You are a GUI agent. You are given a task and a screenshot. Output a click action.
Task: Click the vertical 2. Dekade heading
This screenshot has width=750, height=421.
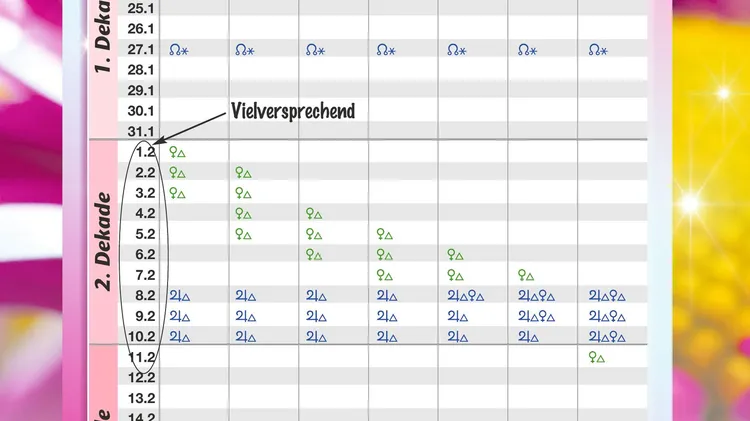pos(103,241)
